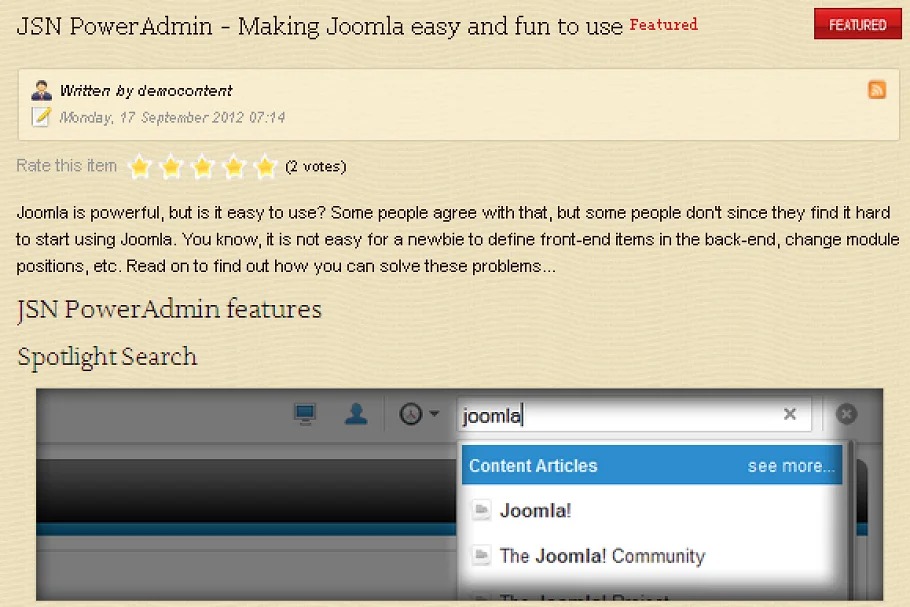
Task: Click the search results scrollbar
Action: pyautogui.click(x=851, y=520)
